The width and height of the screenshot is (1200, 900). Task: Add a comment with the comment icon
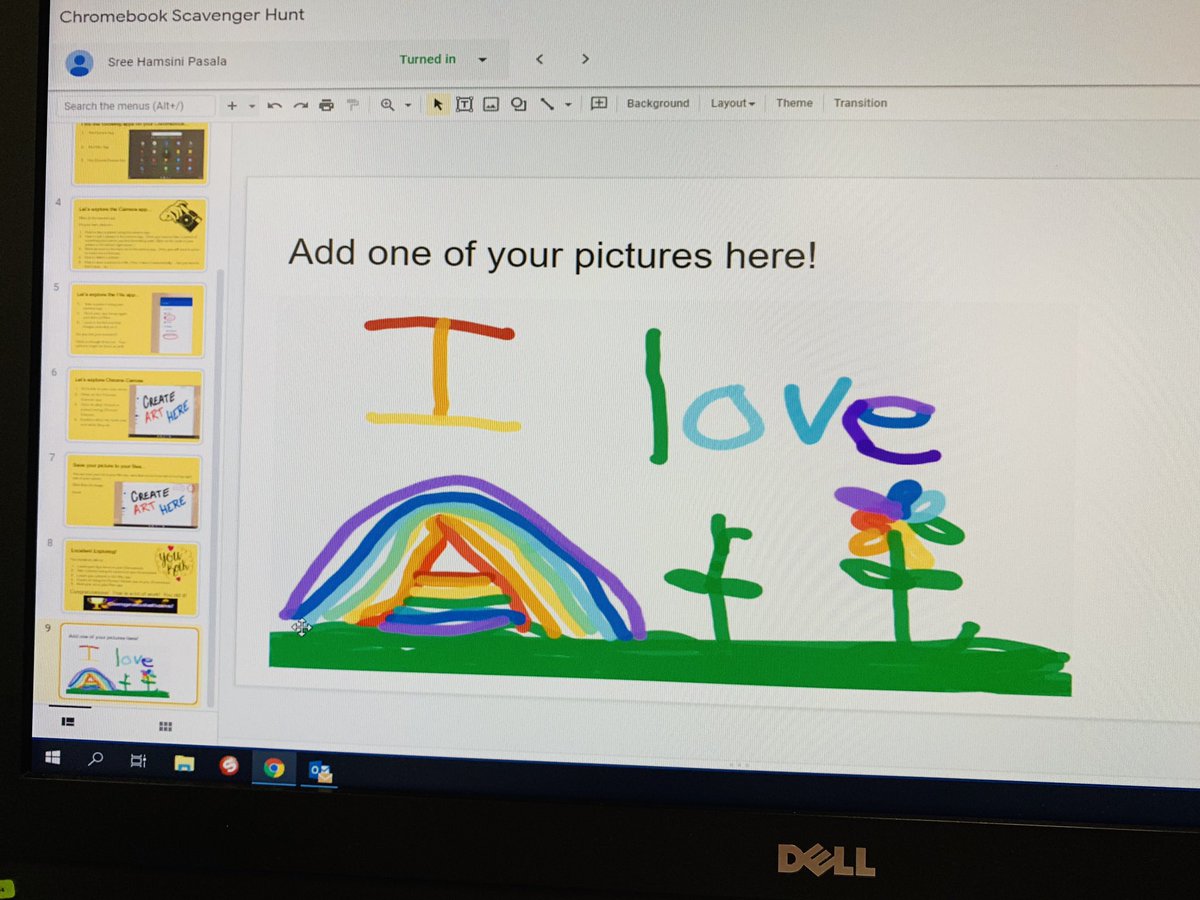[x=598, y=103]
